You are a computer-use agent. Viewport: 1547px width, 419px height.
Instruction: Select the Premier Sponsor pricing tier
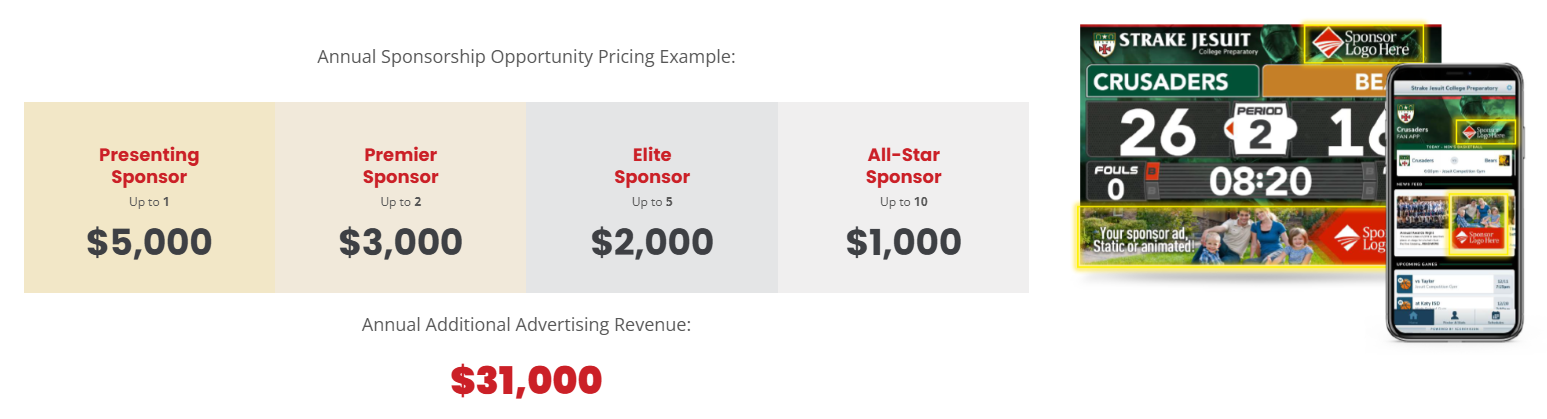(400, 166)
